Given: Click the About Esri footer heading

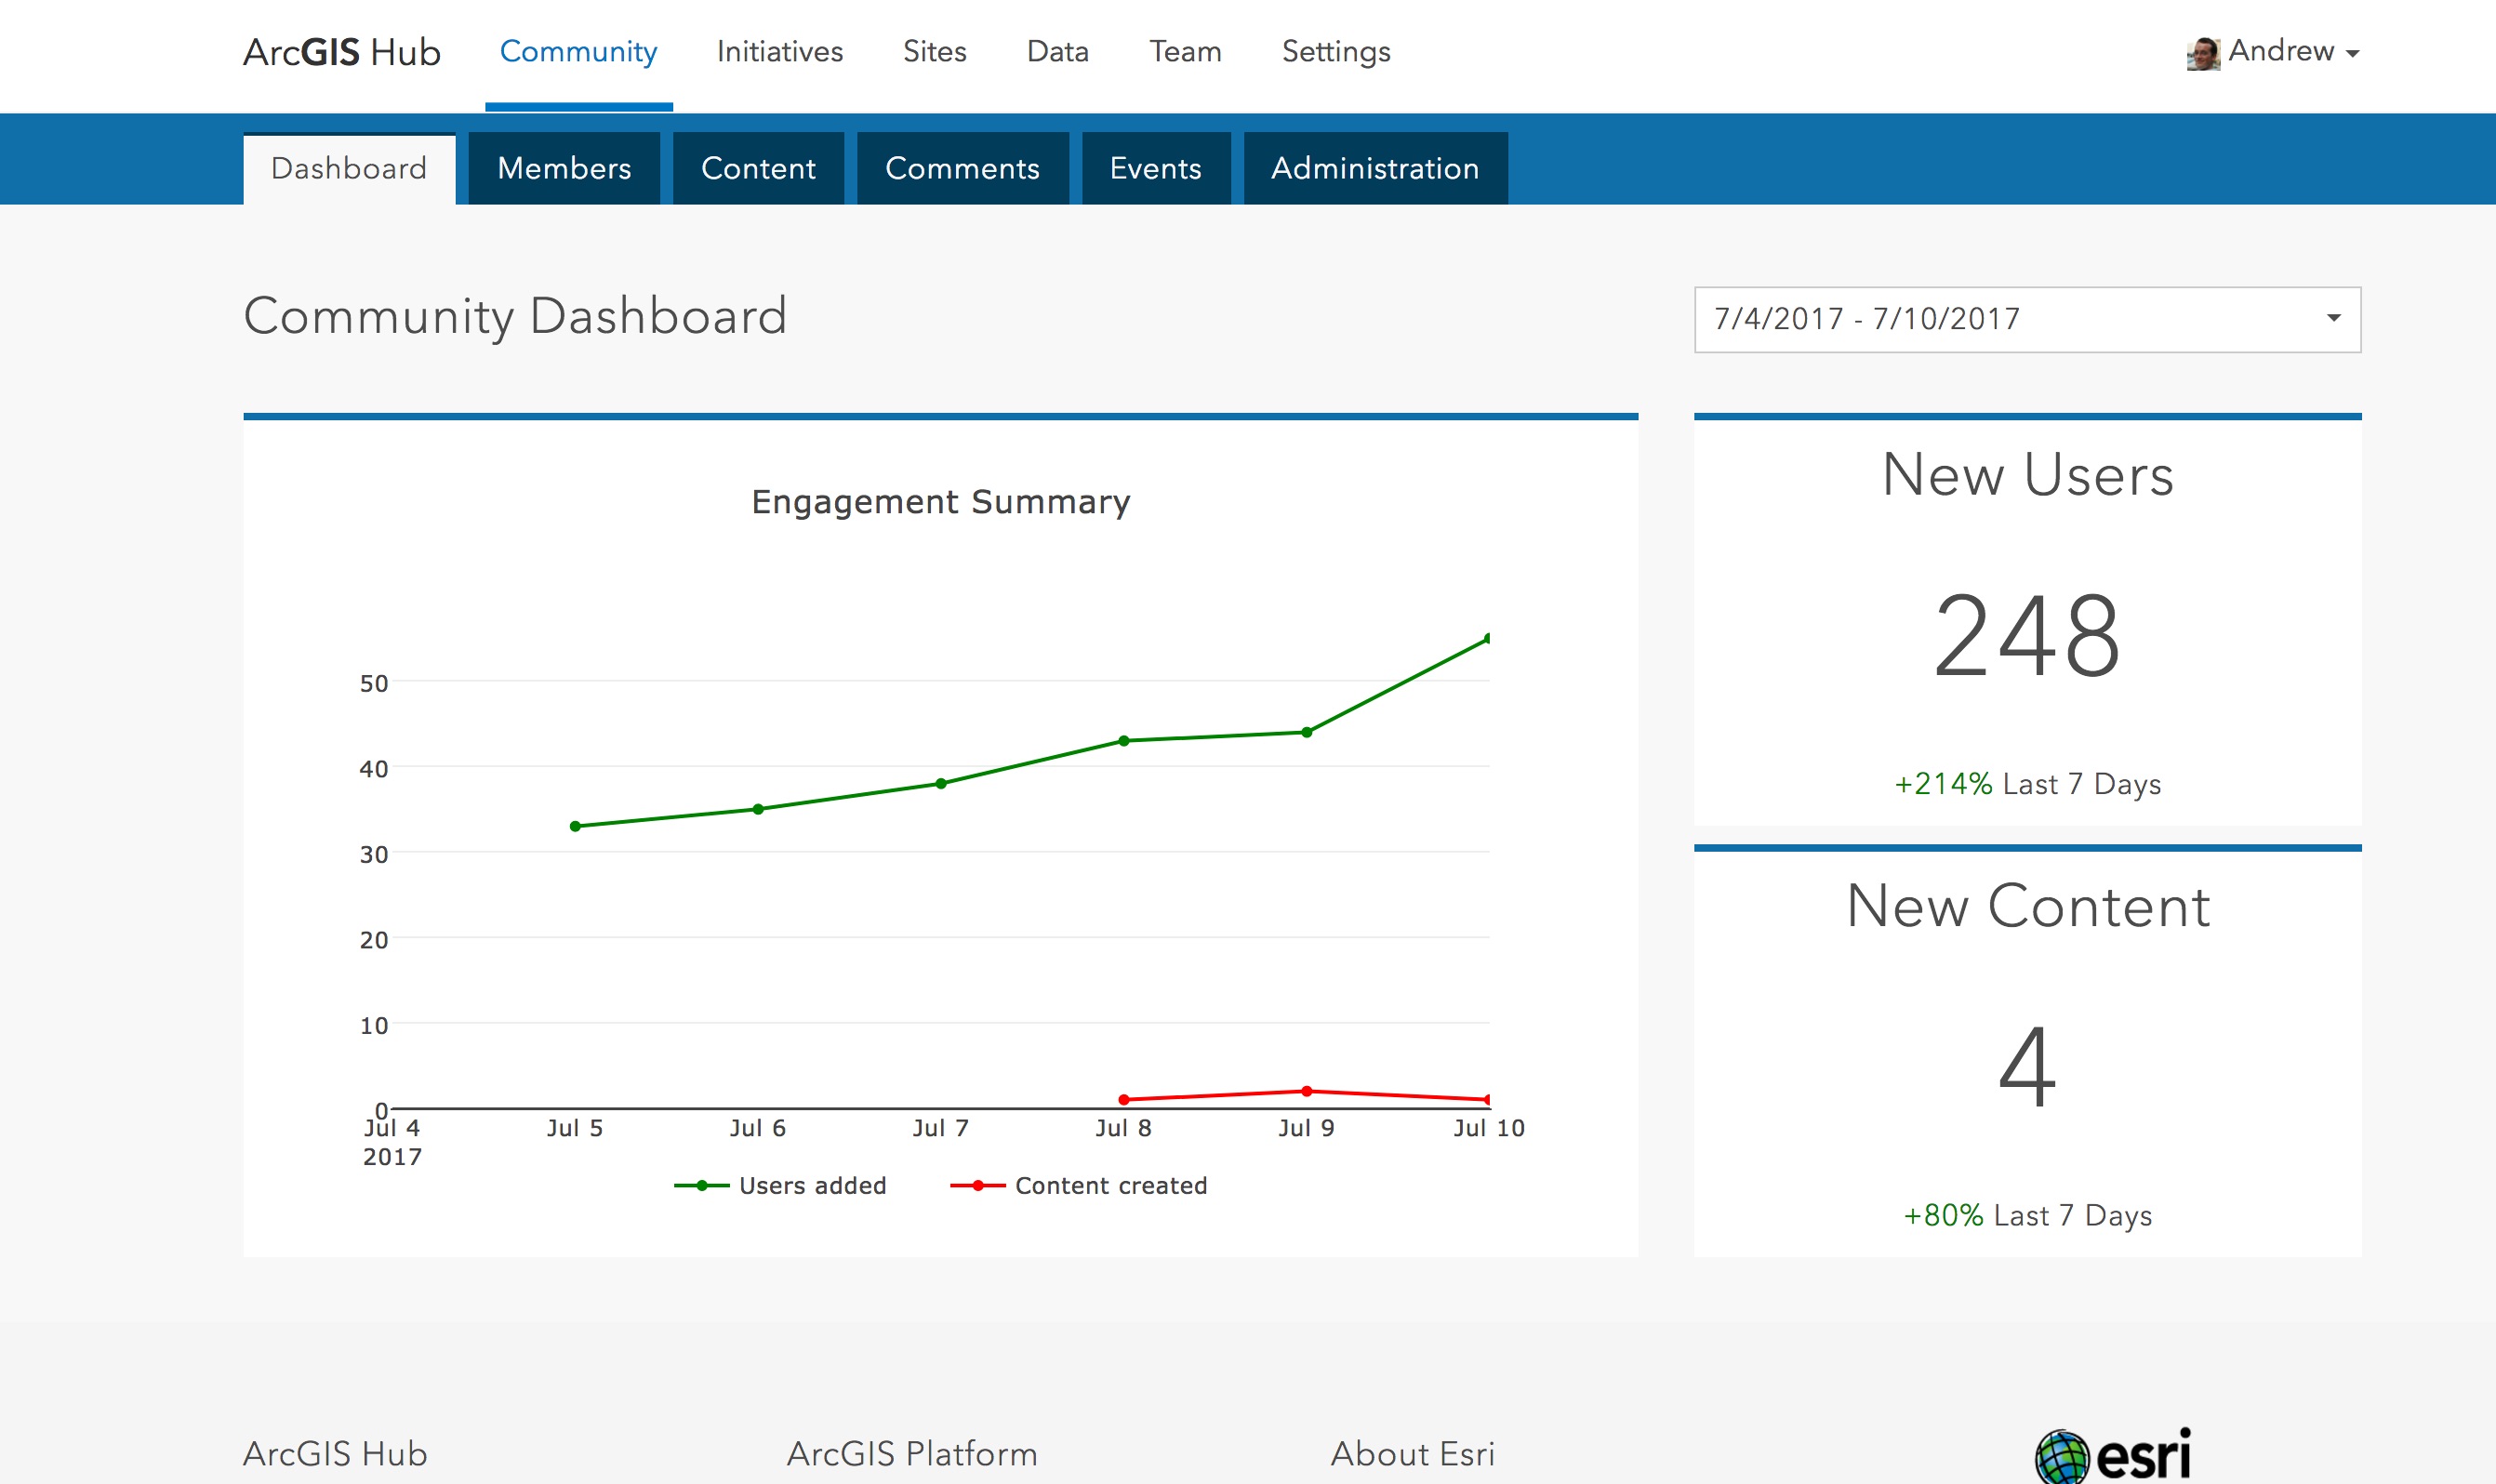Looking at the screenshot, I should click(x=1412, y=1453).
